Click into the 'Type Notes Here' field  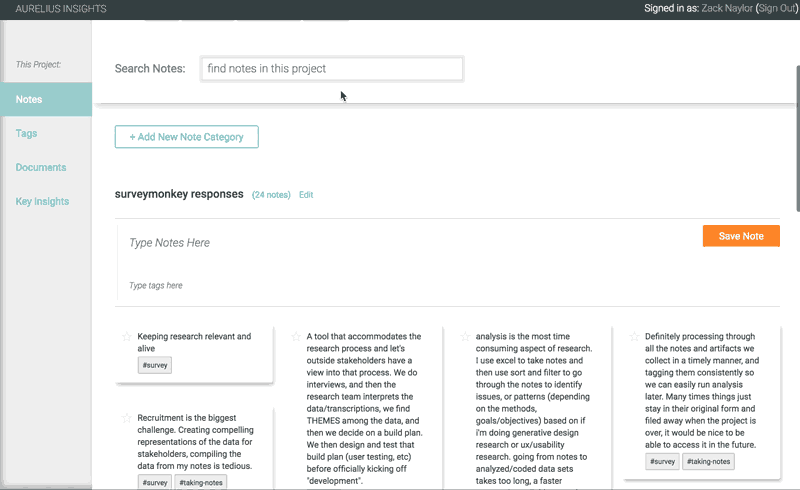tap(400, 243)
